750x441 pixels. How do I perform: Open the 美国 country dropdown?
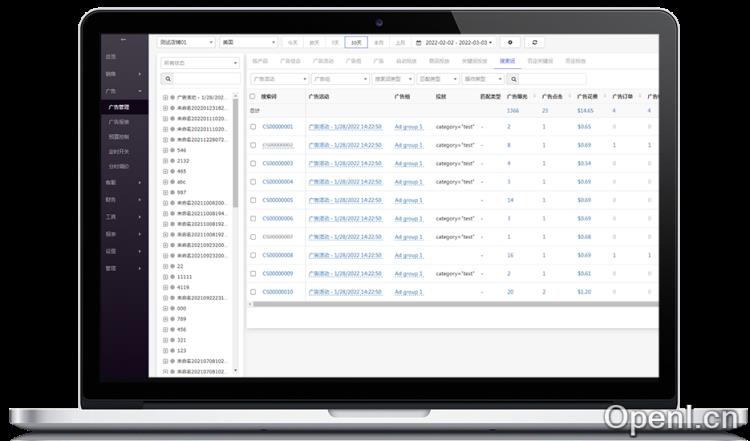point(248,43)
